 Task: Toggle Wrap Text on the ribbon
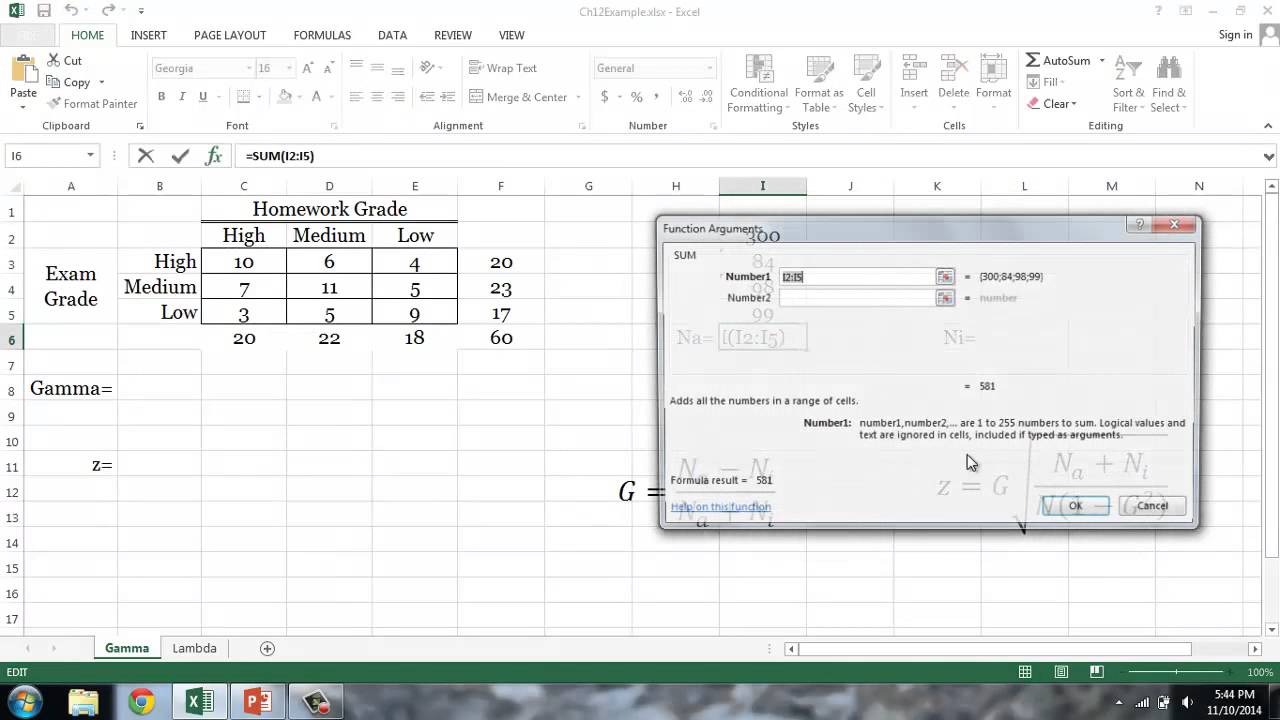(x=503, y=68)
